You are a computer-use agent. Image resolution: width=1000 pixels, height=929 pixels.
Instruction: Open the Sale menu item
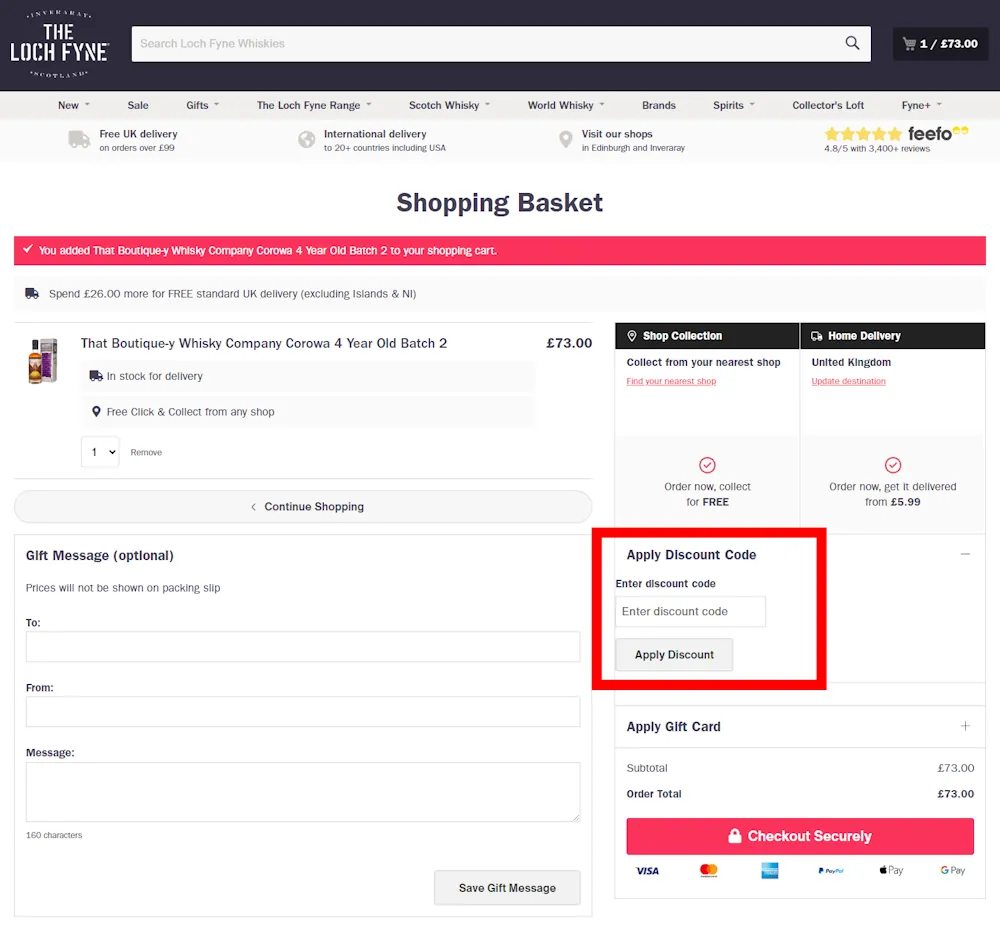pos(138,105)
